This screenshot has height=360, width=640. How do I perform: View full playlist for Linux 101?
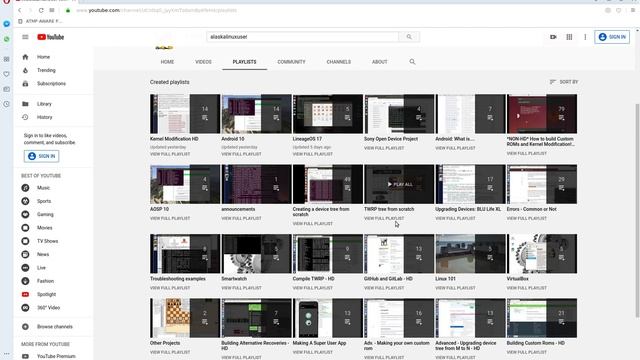(455, 288)
